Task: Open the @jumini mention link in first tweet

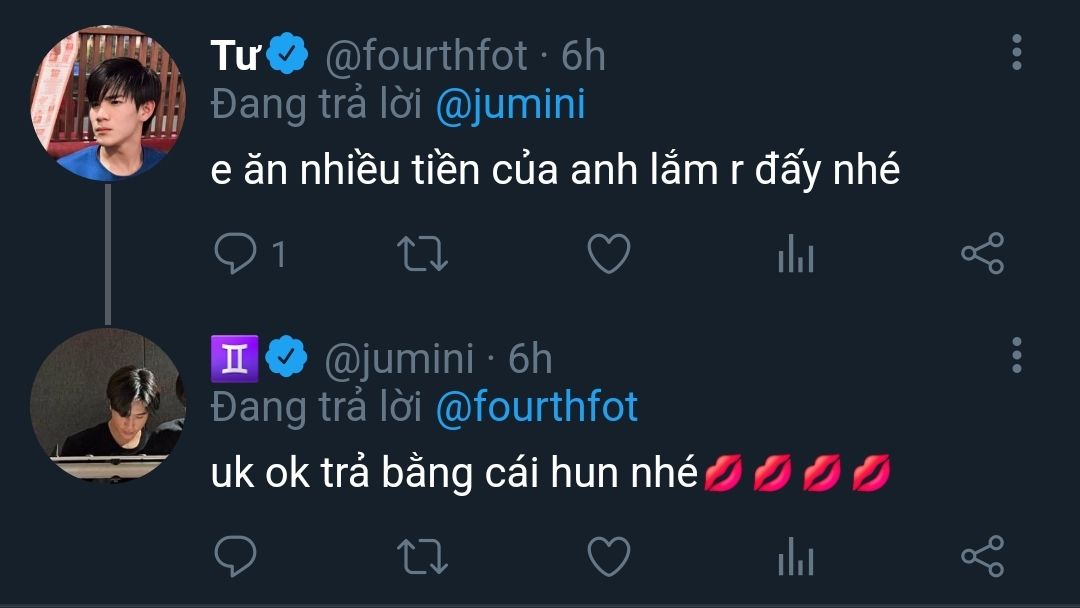Action: pos(510,105)
